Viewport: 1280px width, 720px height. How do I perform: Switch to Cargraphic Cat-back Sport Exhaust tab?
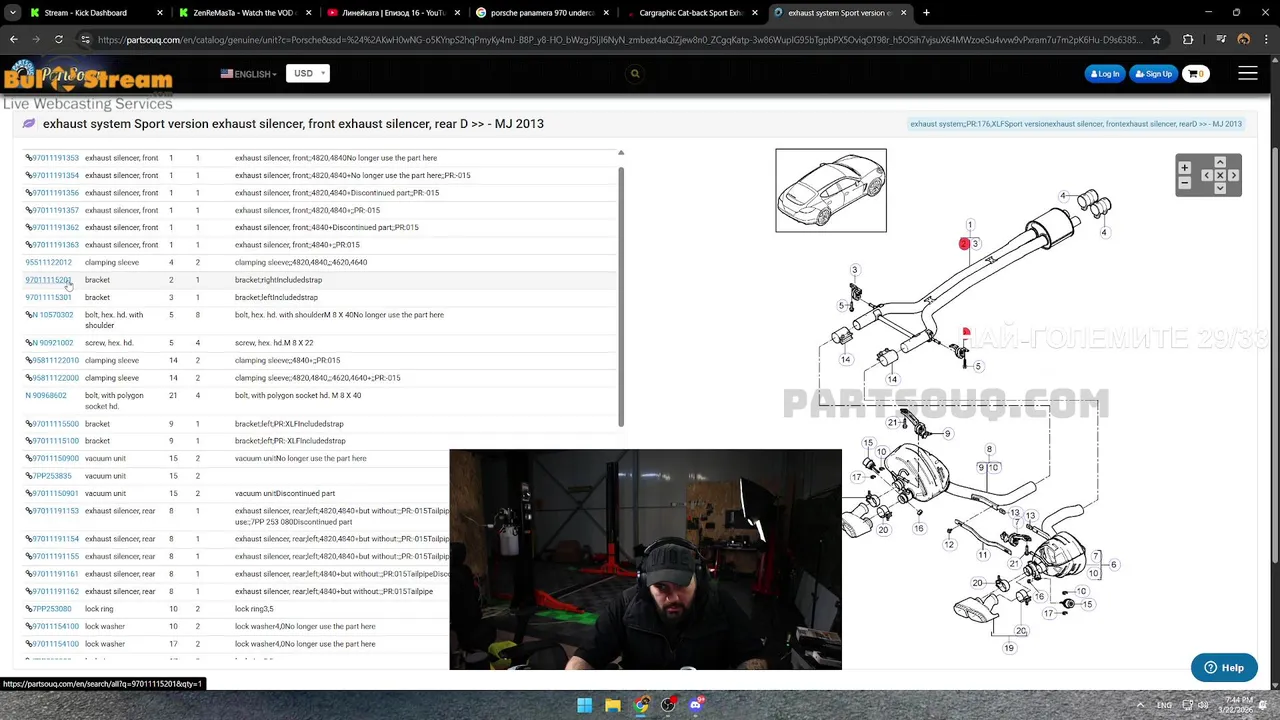(x=692, y=13)
